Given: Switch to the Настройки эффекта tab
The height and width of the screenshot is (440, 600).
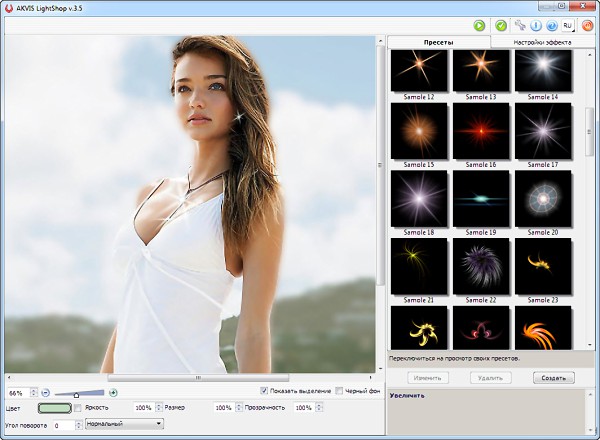Looking at the screenshot, I should [542, 42].
